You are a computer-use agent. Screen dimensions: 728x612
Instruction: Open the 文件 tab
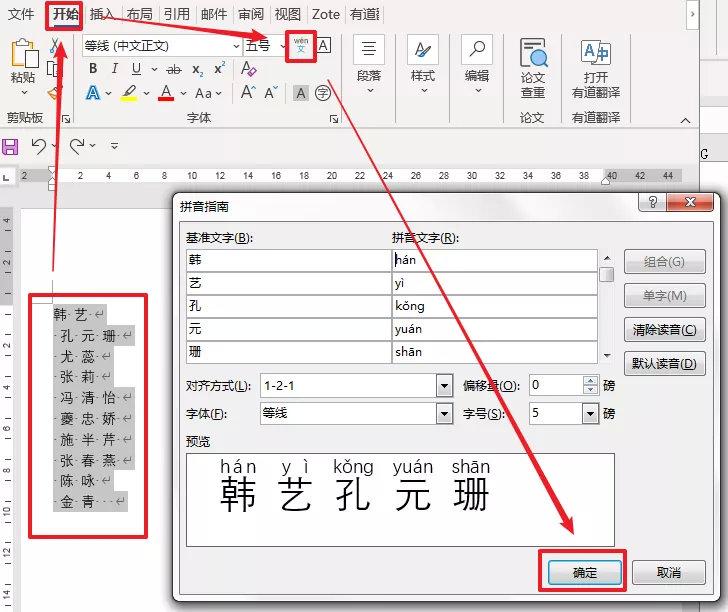tap(21, 14)
